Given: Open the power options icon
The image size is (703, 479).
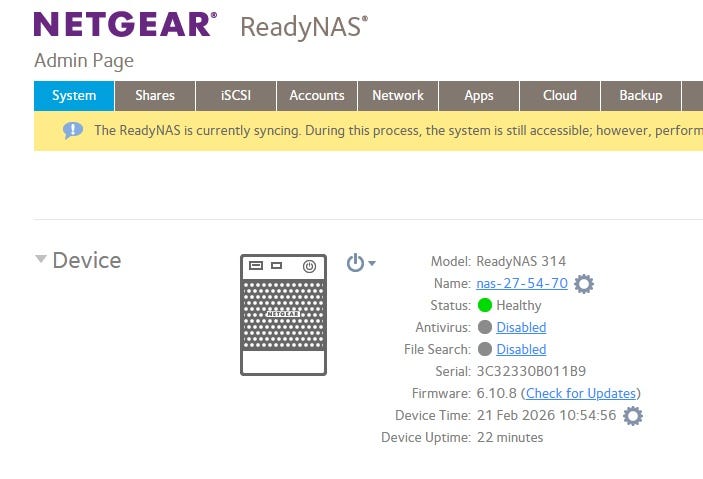Looking at the screenshot, I should tap(355, 263).
